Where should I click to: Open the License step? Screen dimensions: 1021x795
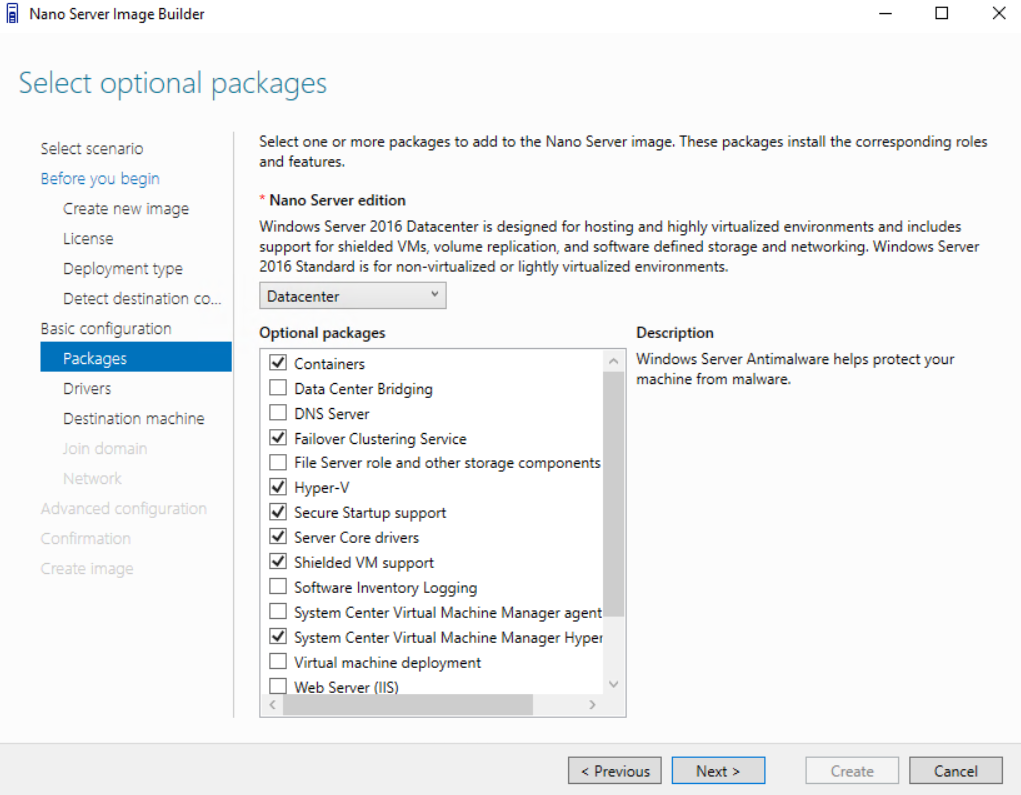pos(88,238)
